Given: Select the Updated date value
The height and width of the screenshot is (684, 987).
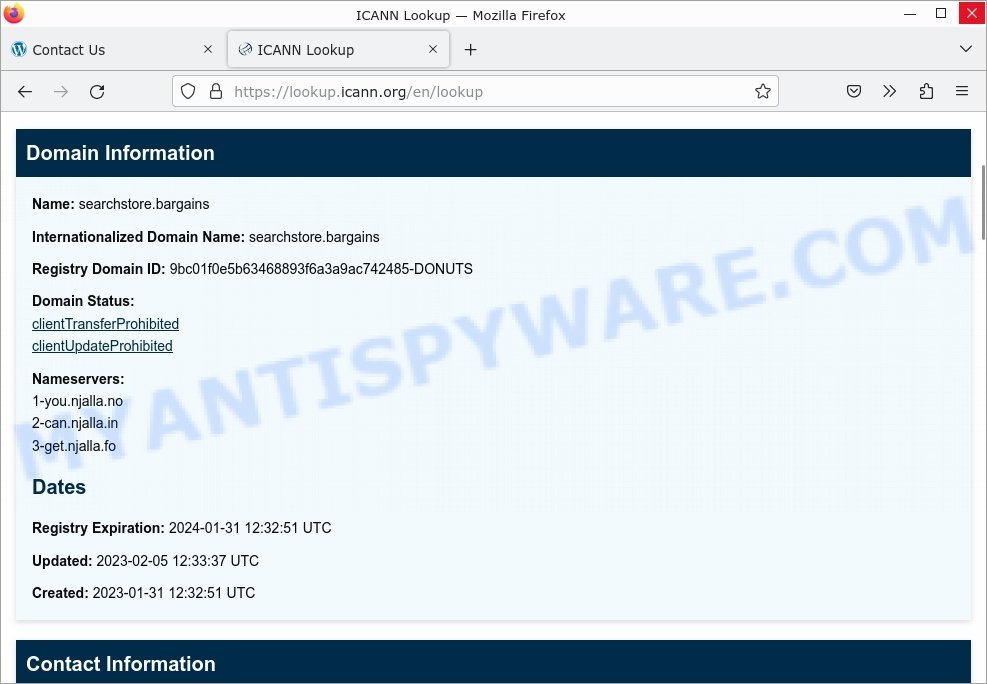Looking at the screenshot, I should (178, 561).
